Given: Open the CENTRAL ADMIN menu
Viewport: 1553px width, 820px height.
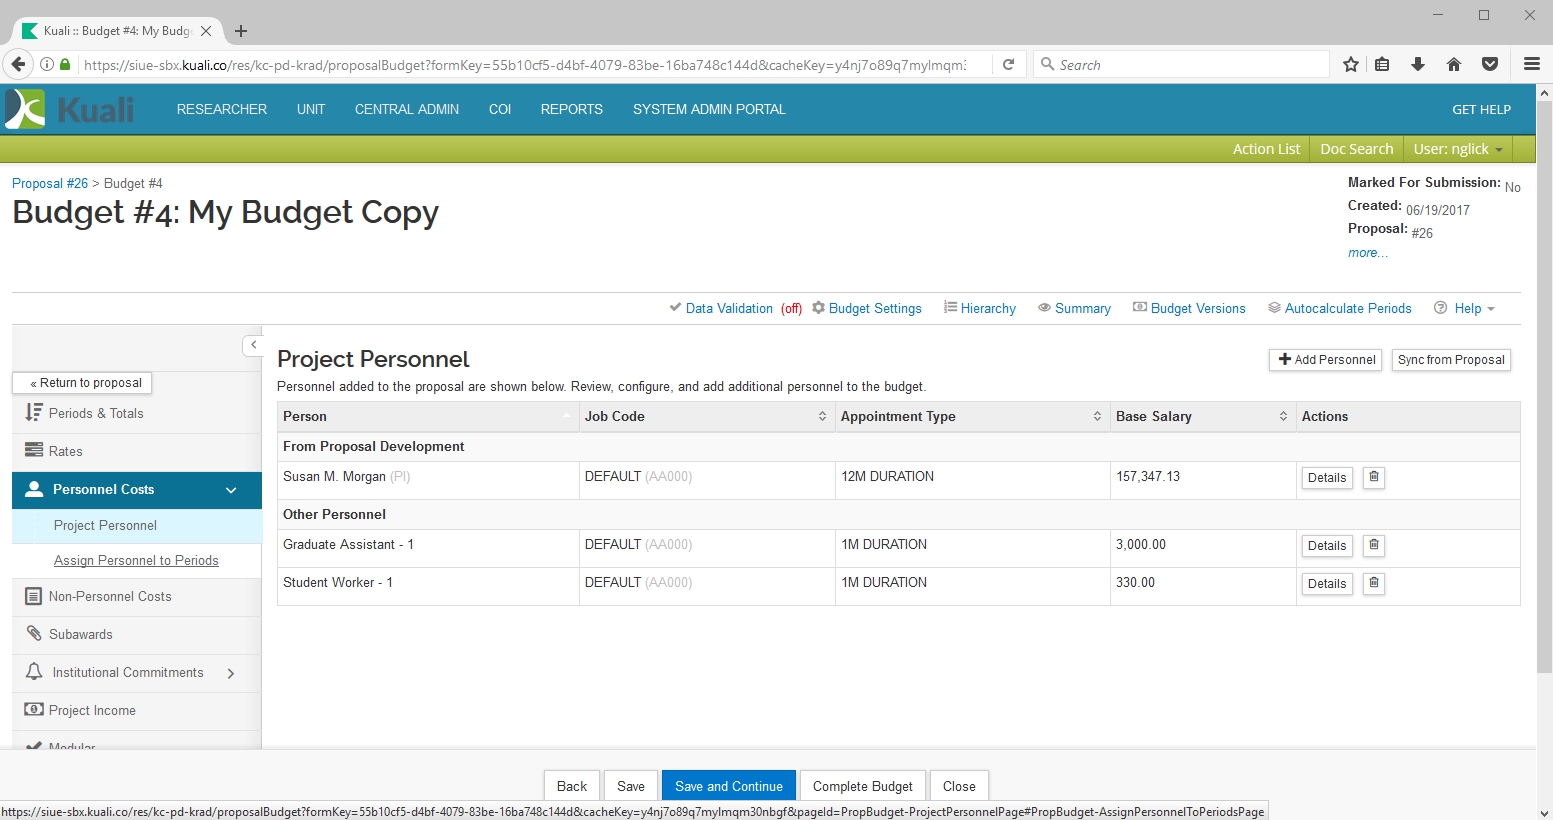Looking at the screenshot, I should click(x=407, y=109).
